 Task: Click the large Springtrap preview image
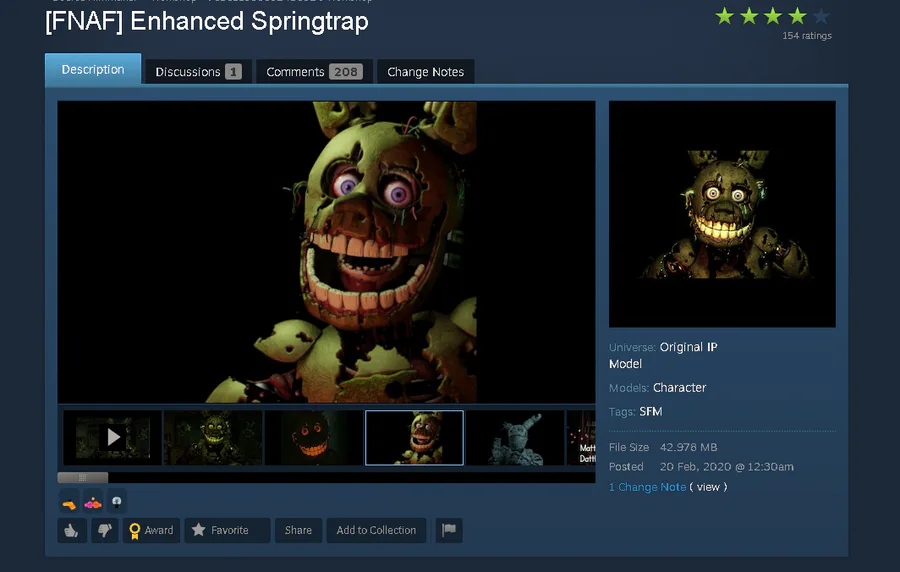pos(326,252)
